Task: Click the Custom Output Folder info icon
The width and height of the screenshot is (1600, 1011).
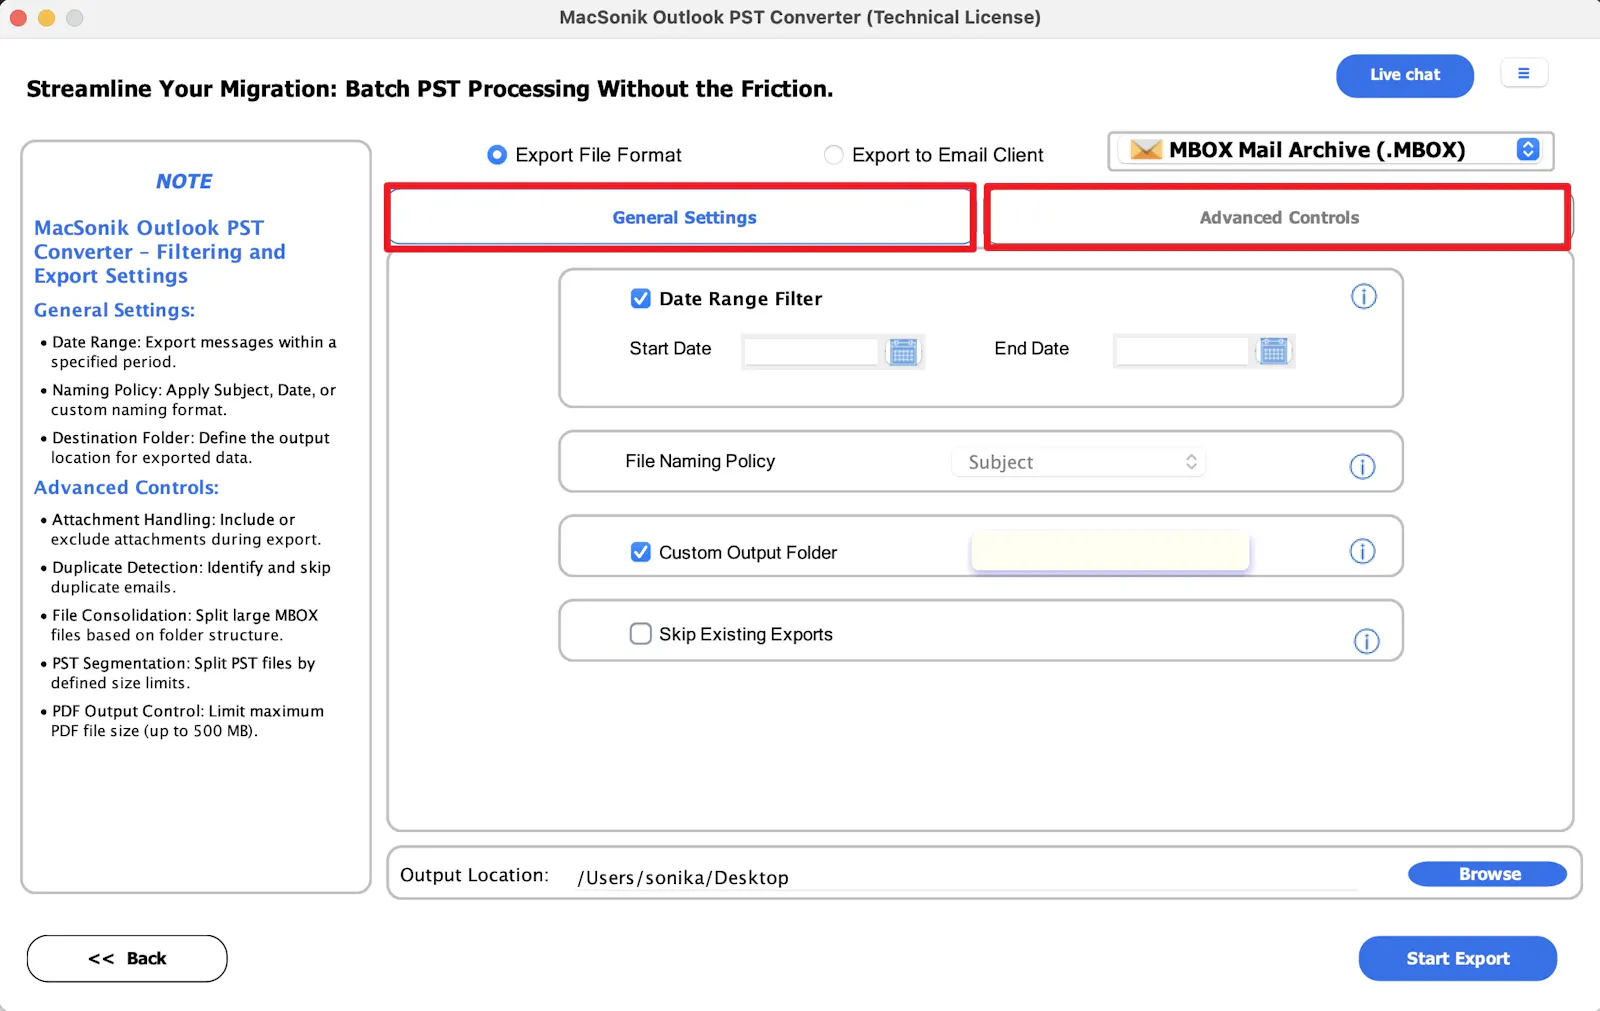Action: pos(1362,551)
